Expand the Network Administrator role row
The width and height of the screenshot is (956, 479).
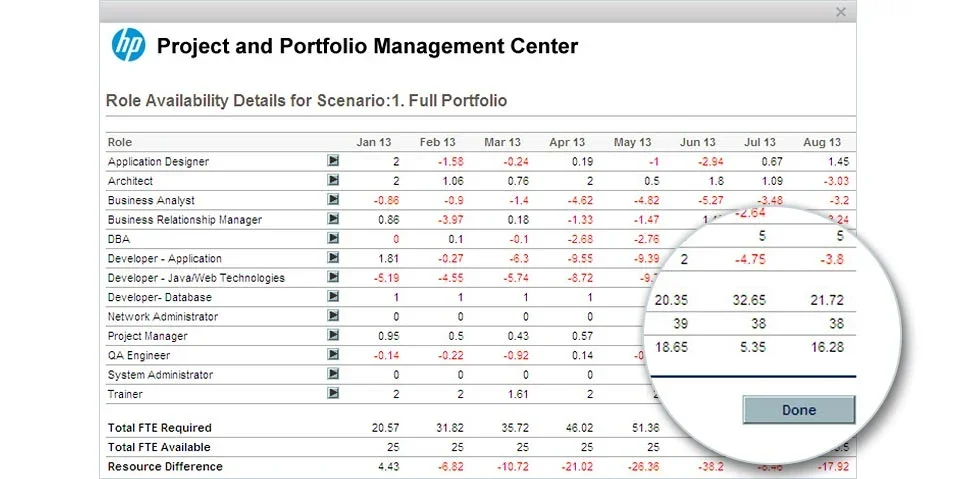333,316
